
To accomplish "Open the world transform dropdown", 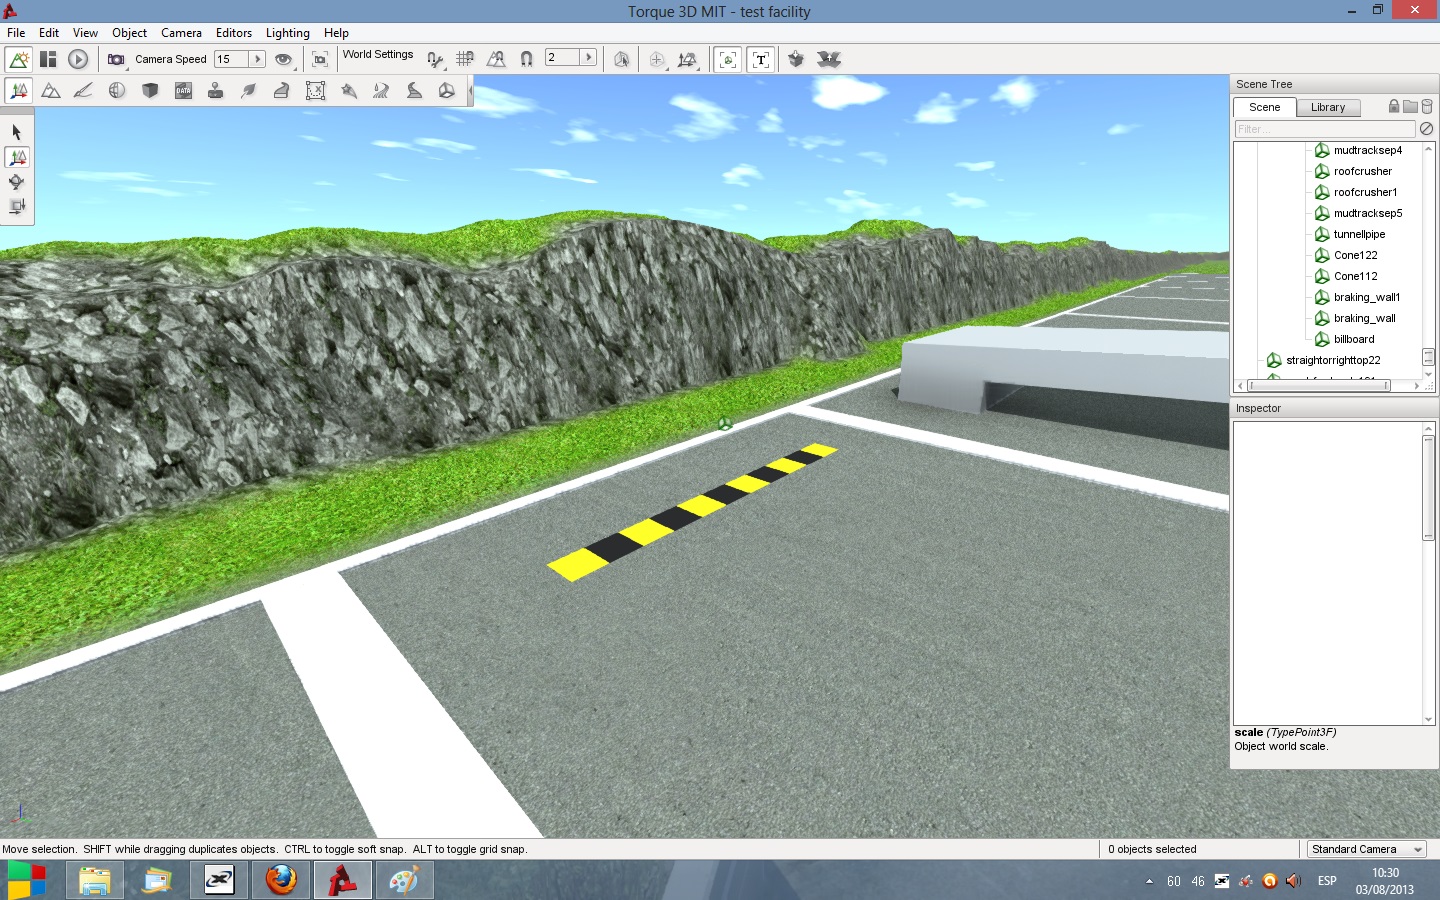I will [687, 59].
